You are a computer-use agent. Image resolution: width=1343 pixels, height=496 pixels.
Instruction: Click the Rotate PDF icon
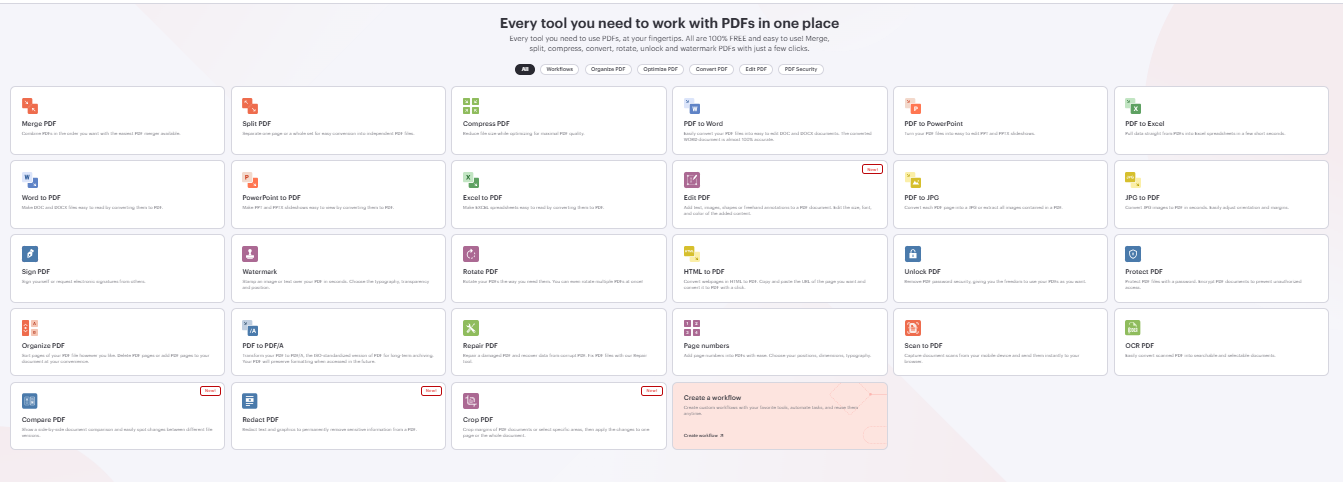471,254
